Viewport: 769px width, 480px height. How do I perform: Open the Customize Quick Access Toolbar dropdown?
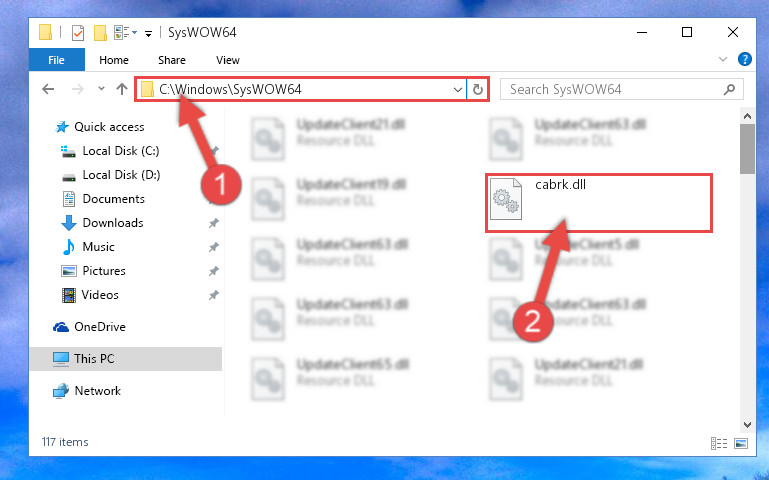tap(148, 33)
